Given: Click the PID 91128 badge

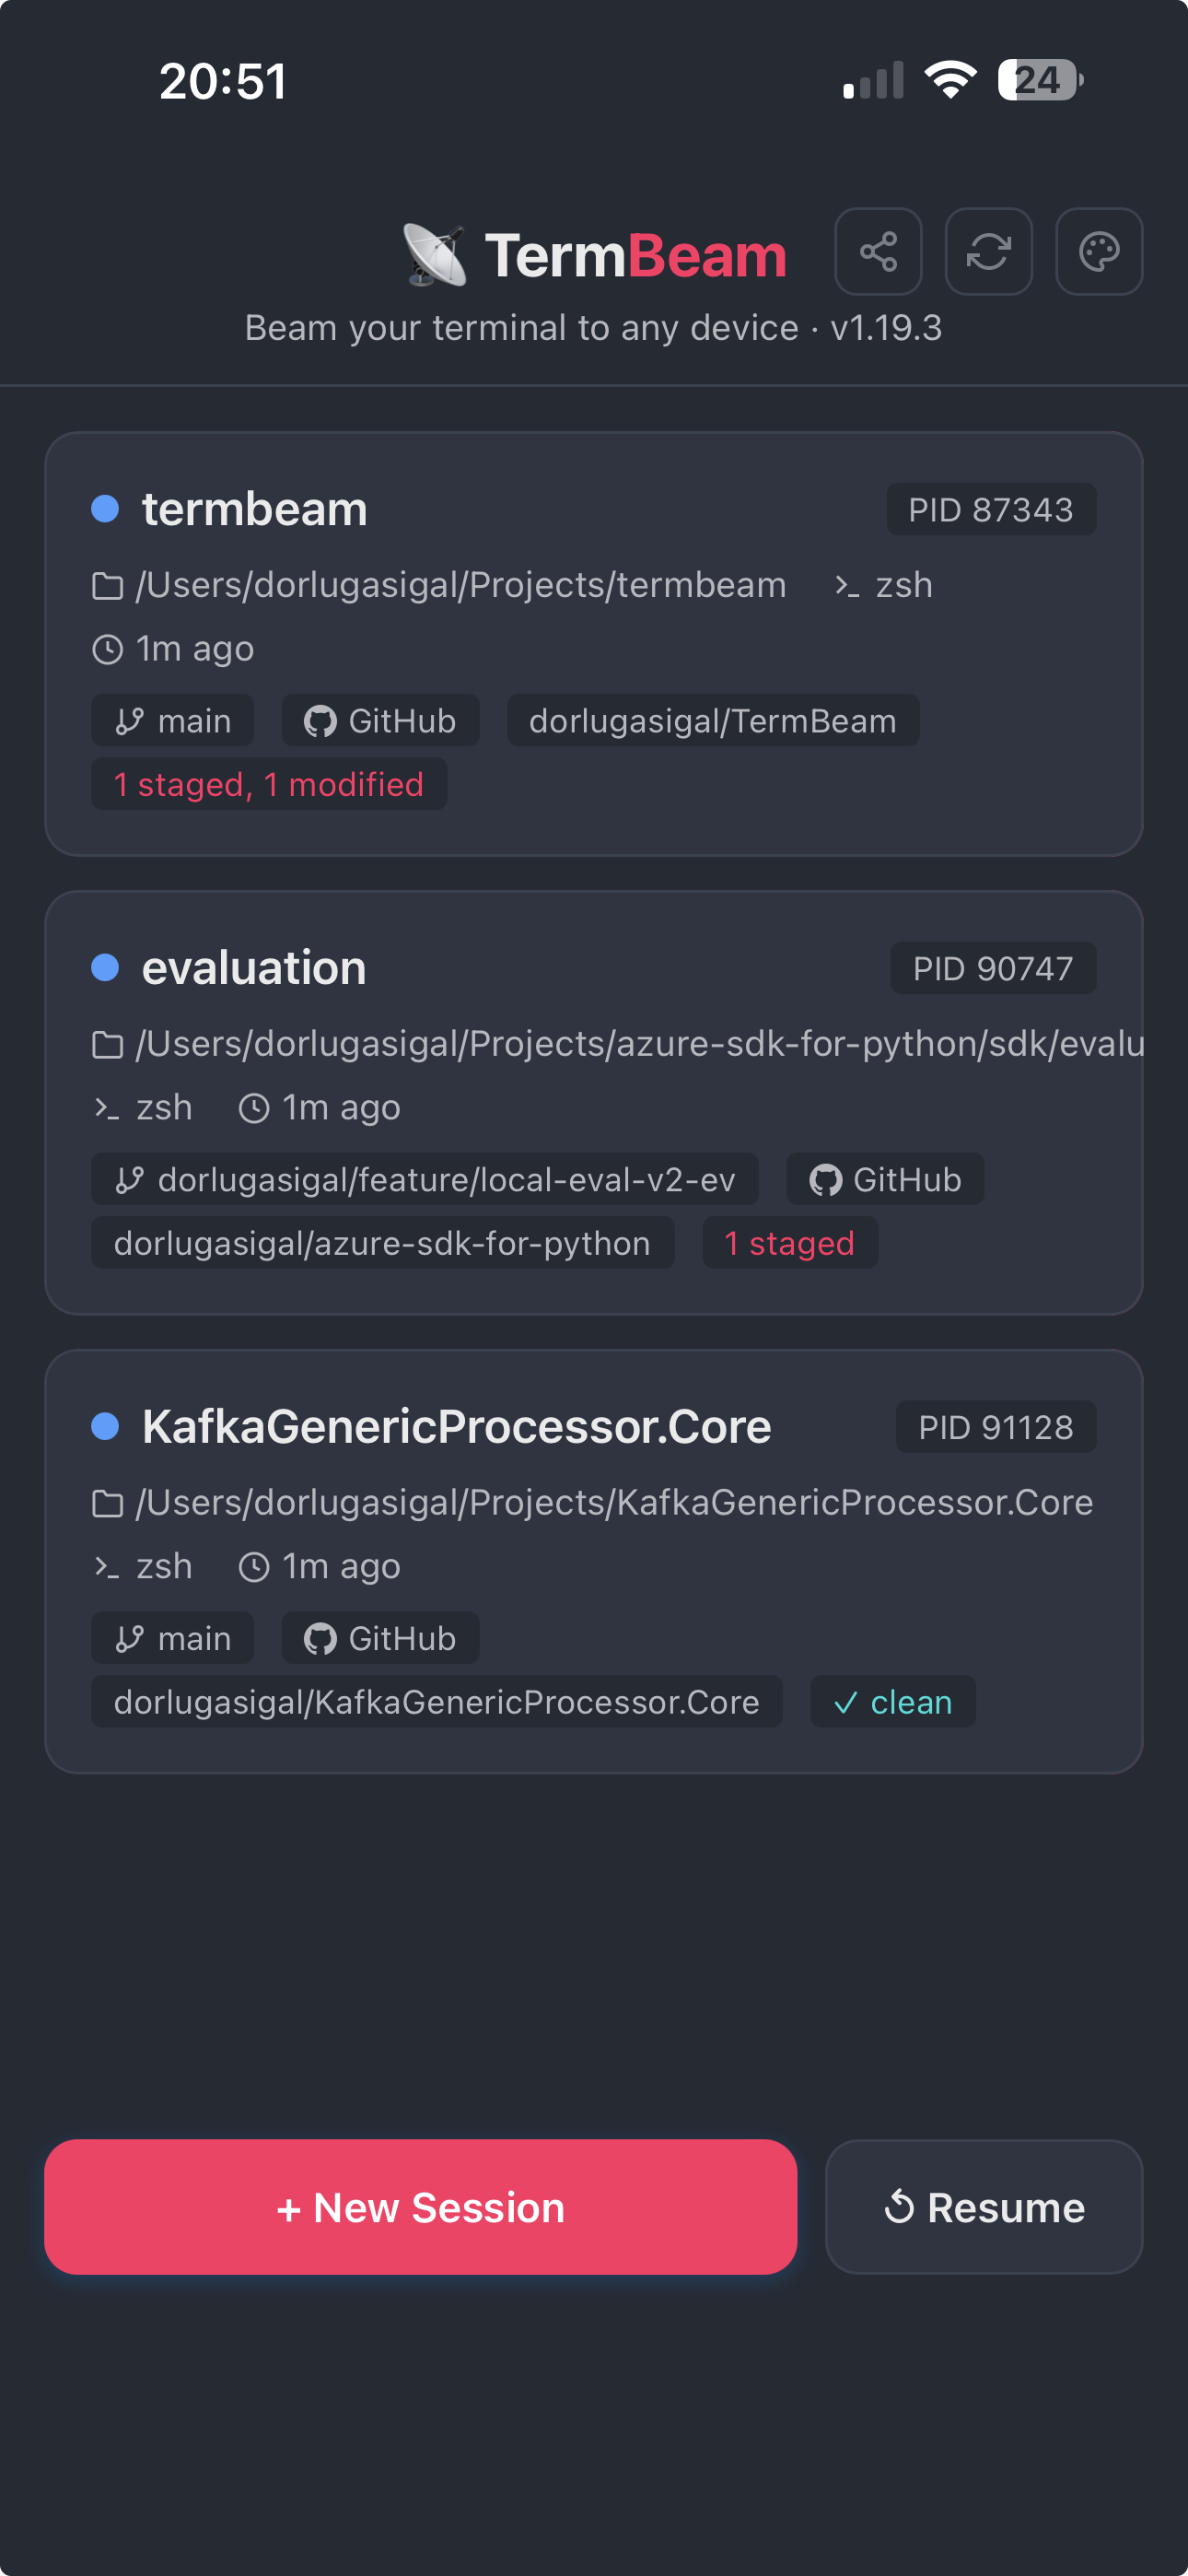Looking at the screenshot, I should point(996,1428).
